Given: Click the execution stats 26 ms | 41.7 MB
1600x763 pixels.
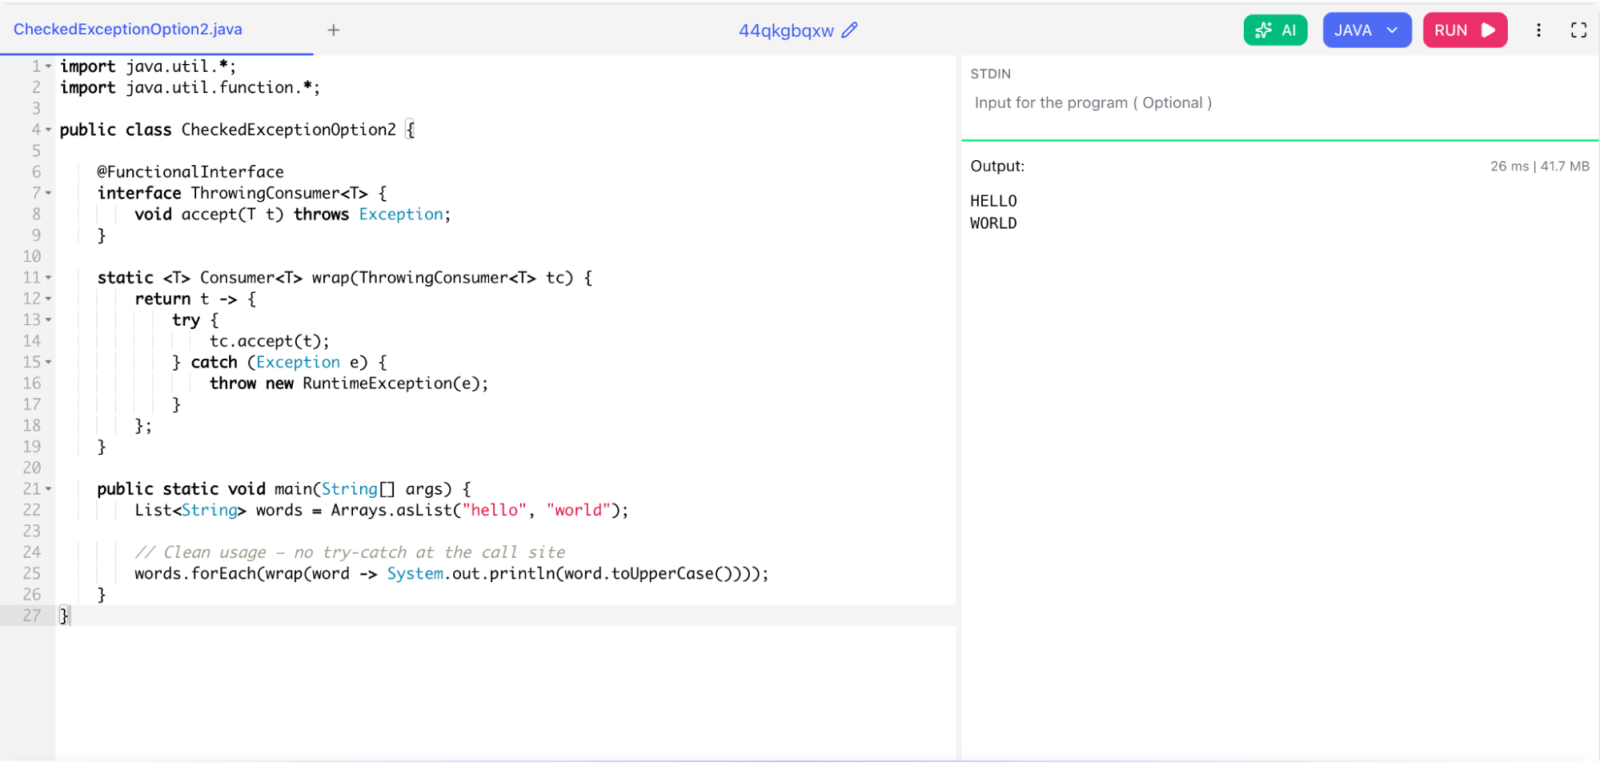Looking at the screenshot, I should click(x=1539, y=166).
